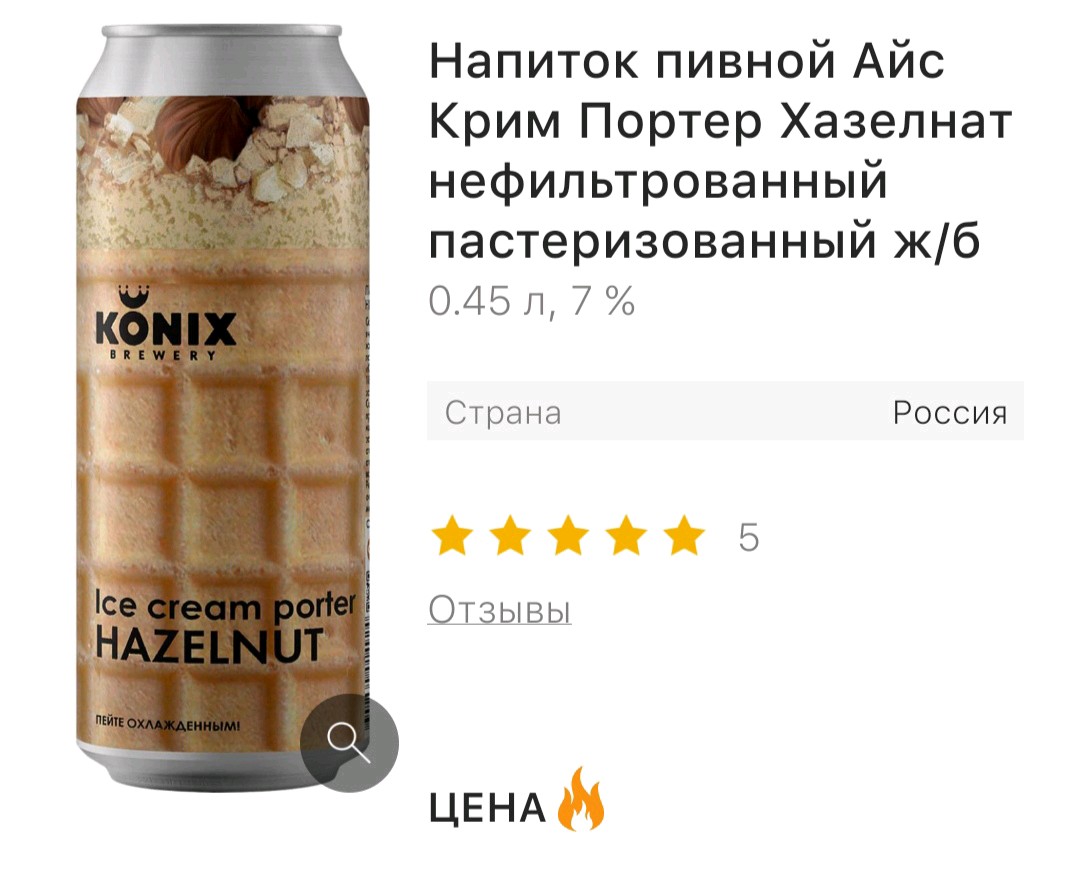Click the first rating star
The image size is (1080, 876).
[452, 535]
